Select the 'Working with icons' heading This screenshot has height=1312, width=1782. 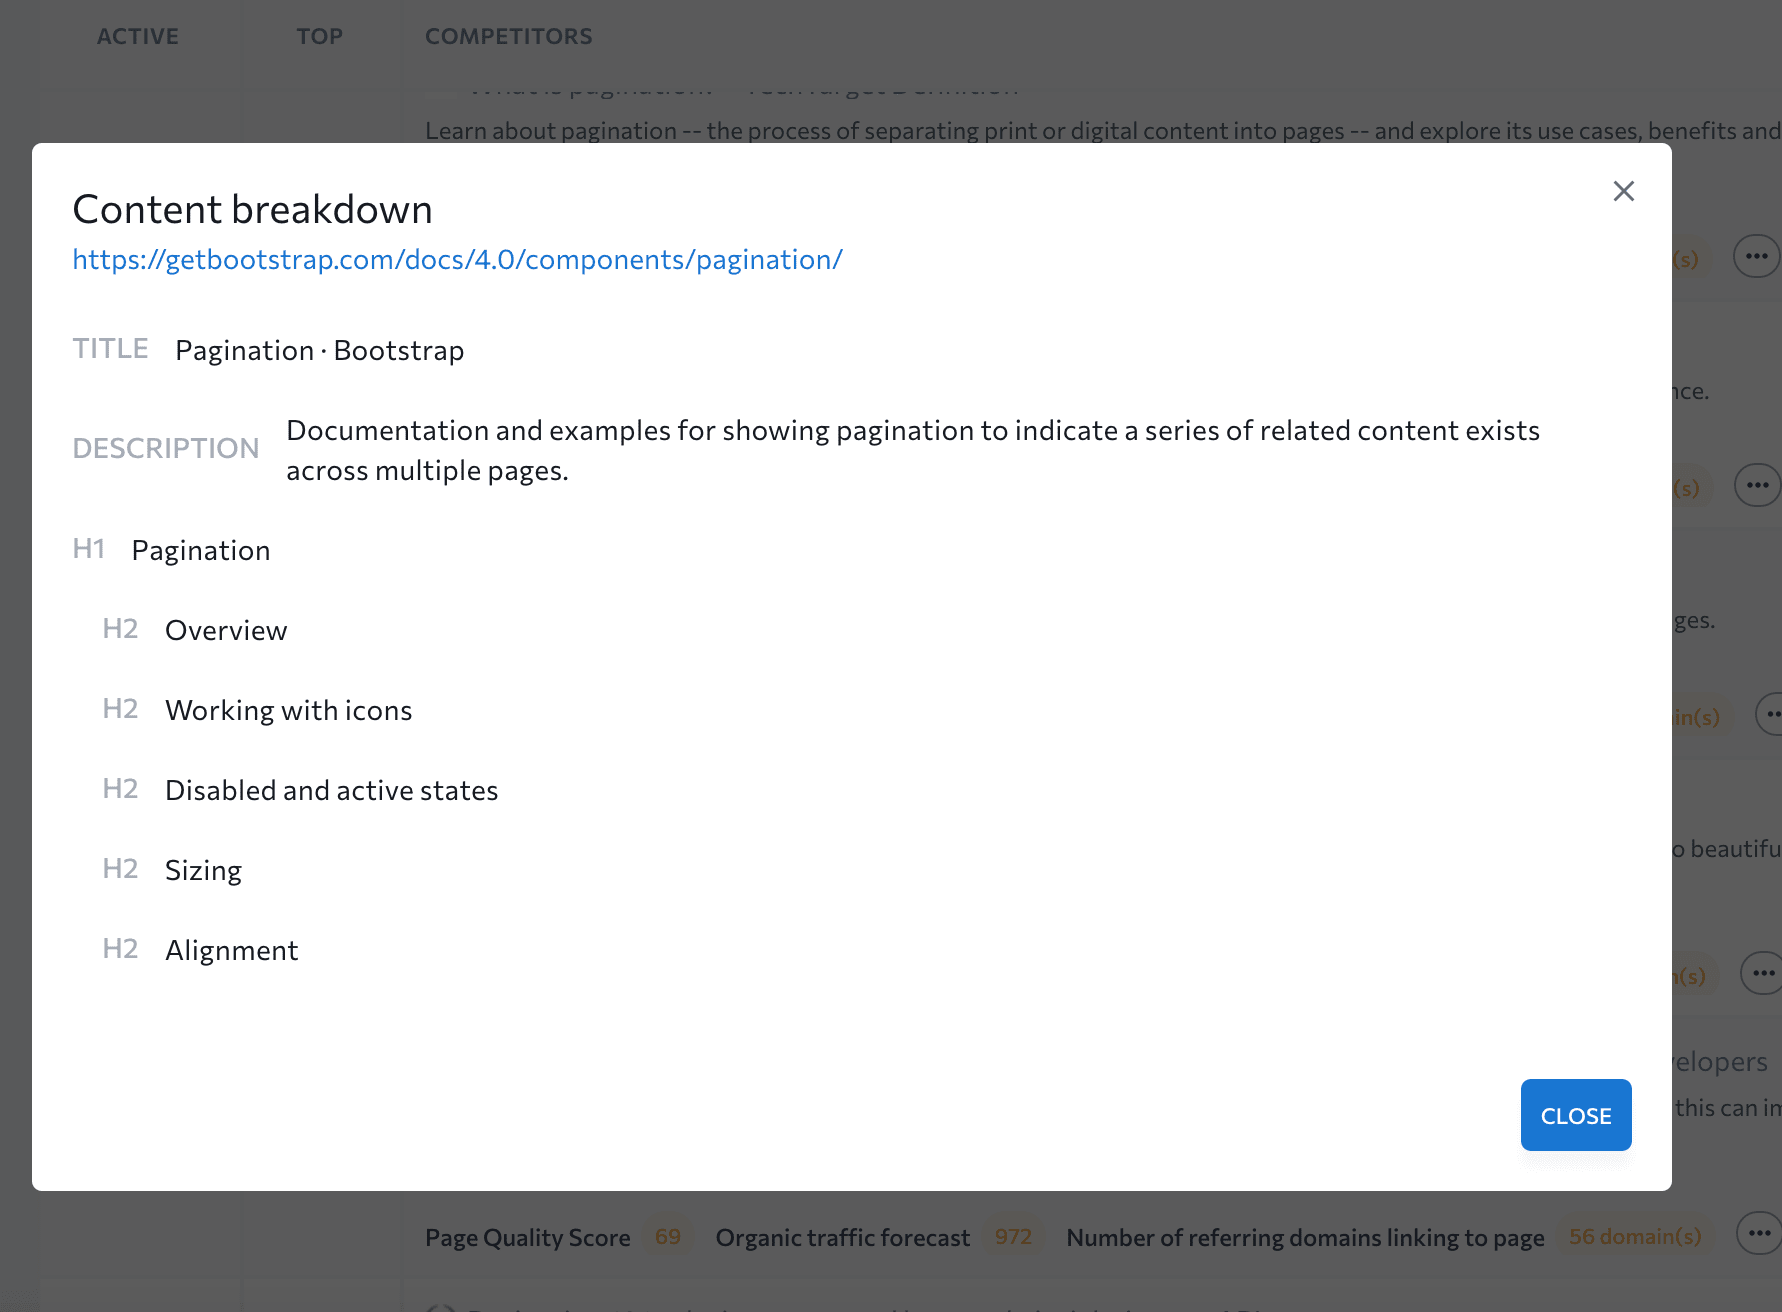click(288, 711)
